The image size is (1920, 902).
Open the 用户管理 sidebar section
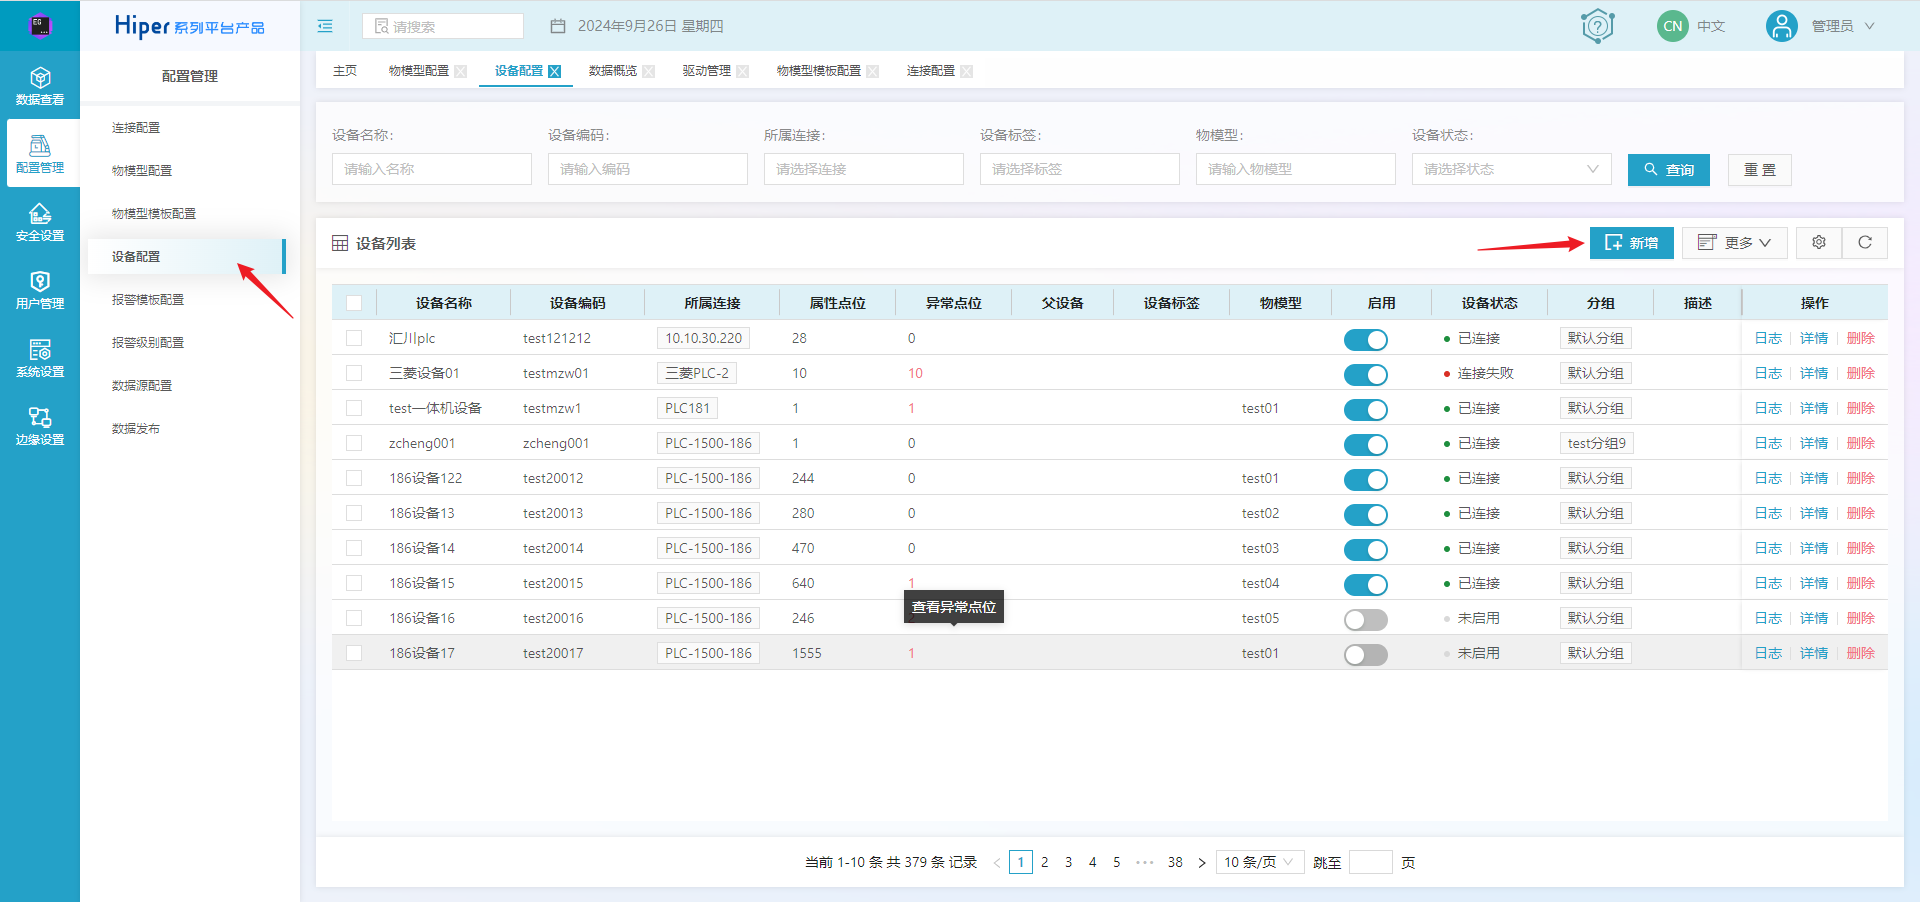(40, 291)
